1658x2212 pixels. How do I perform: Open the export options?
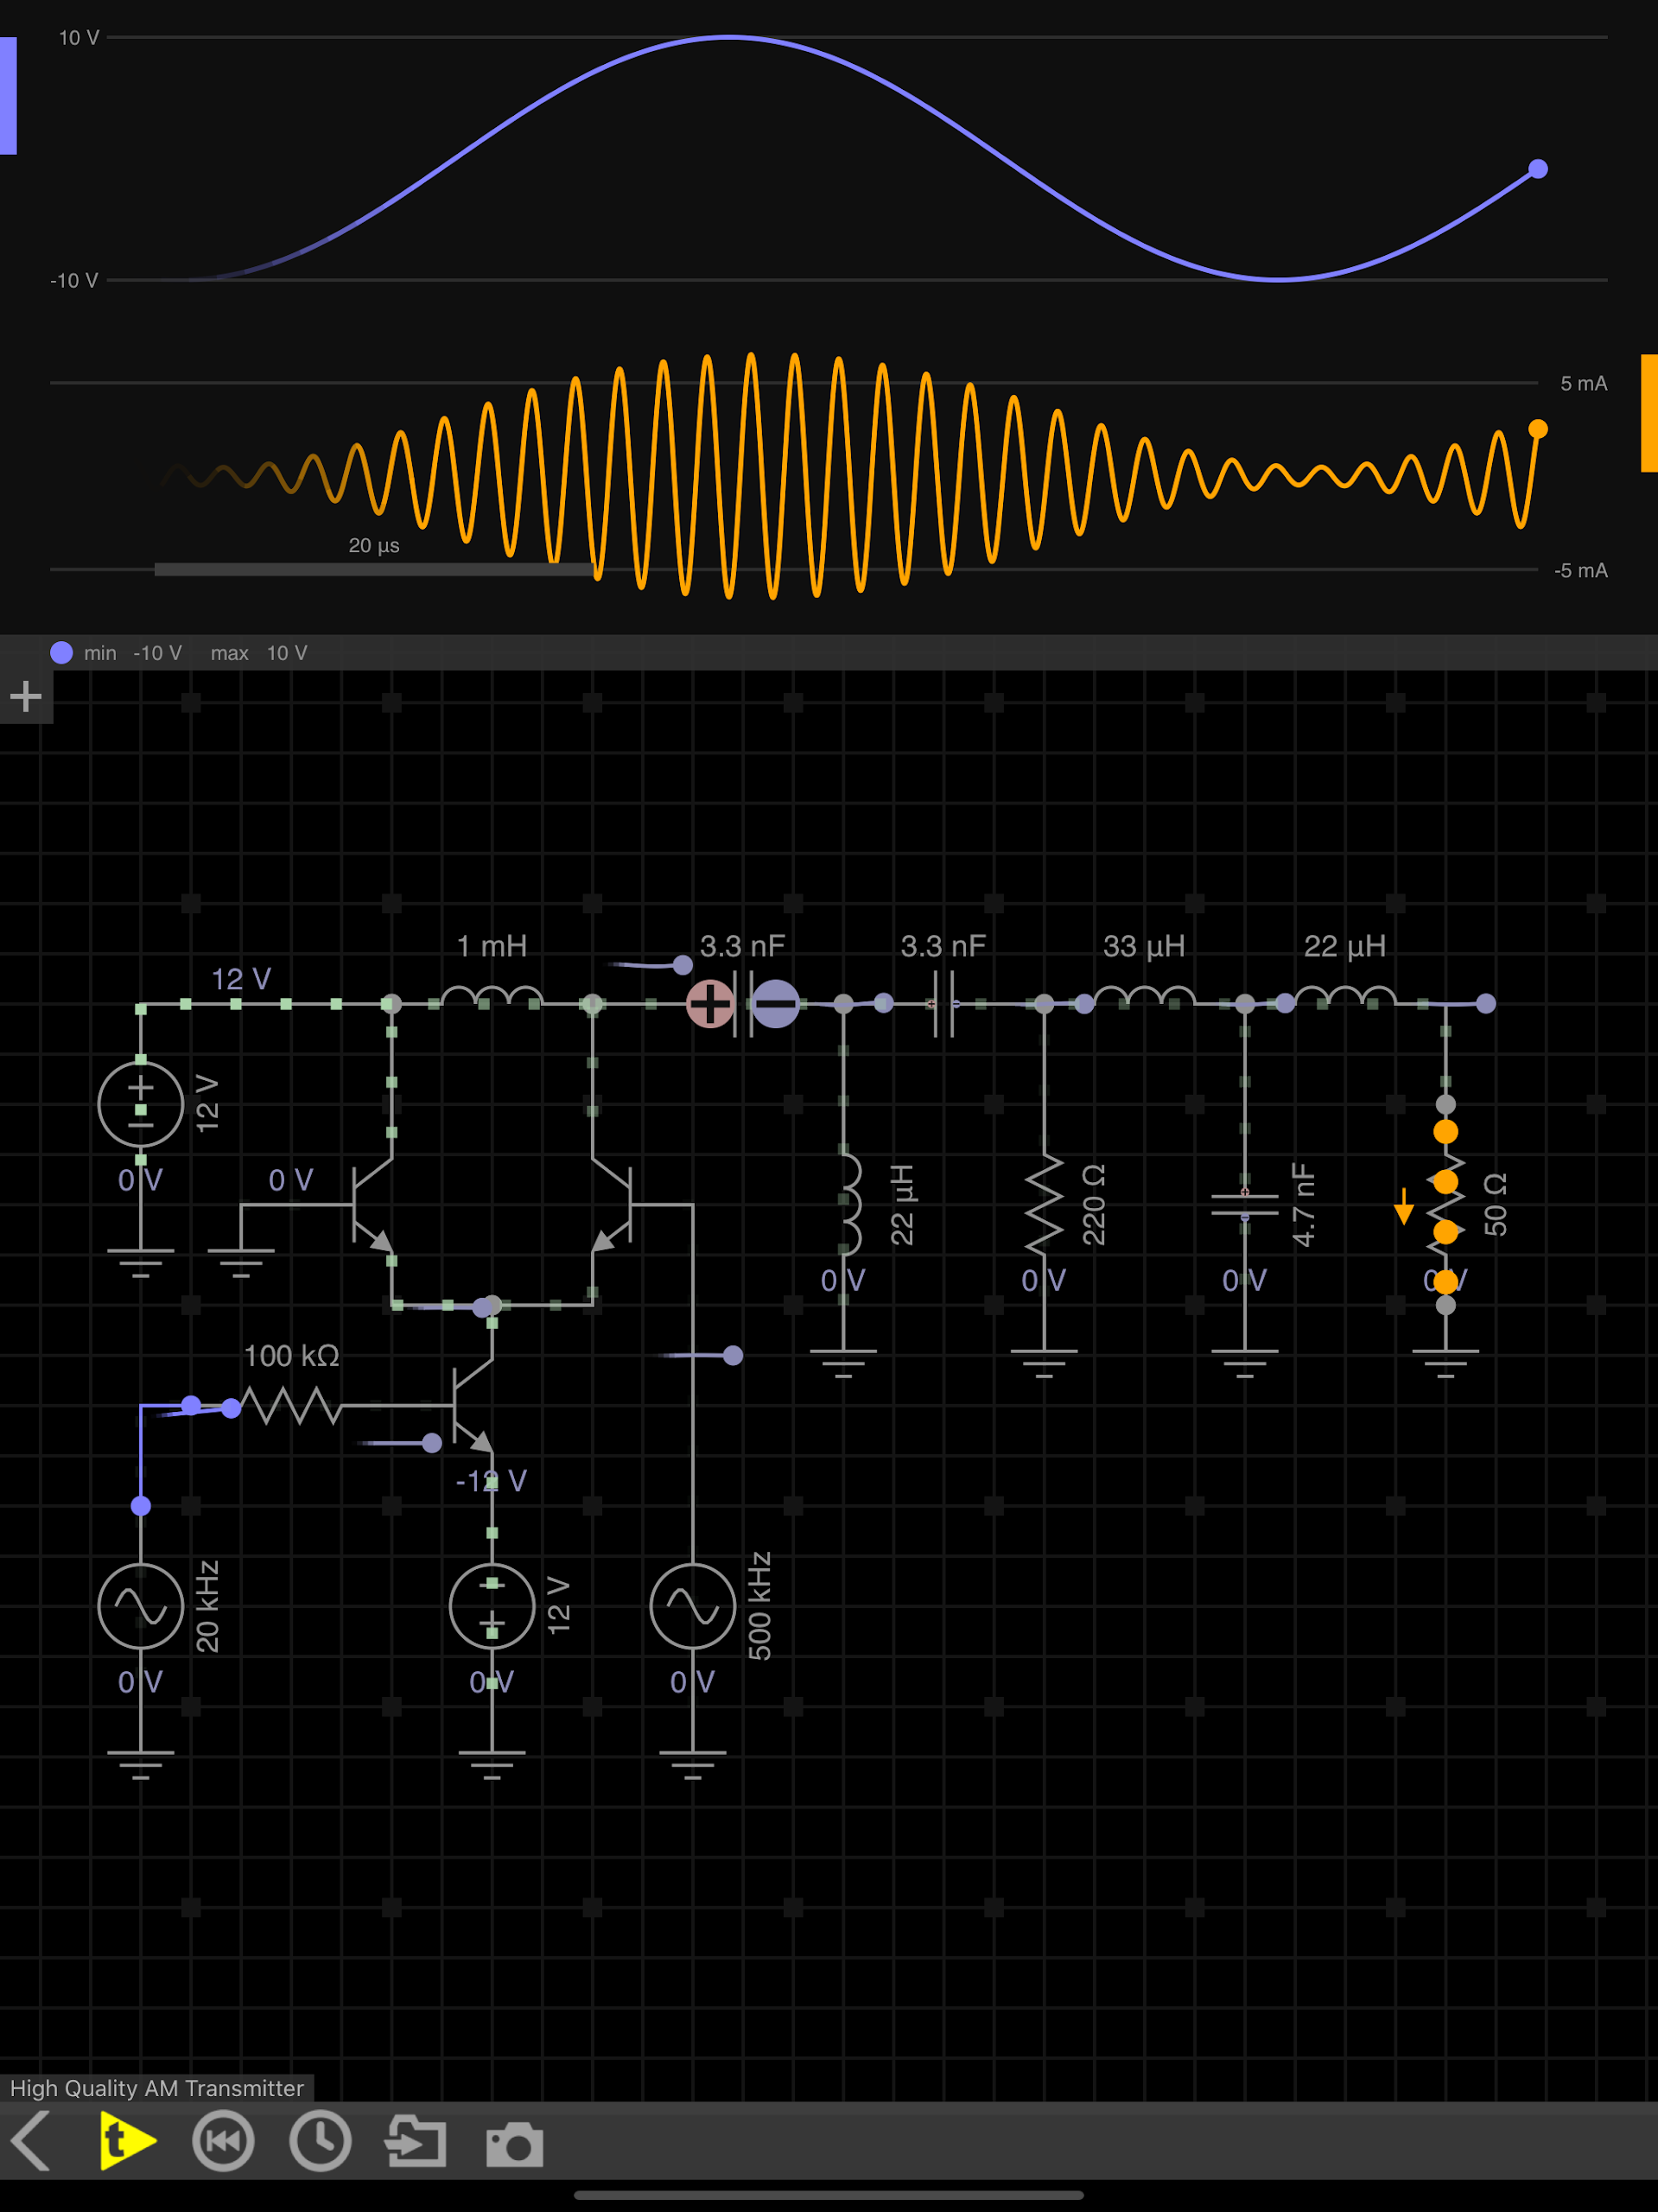(x=415, y=2140)
